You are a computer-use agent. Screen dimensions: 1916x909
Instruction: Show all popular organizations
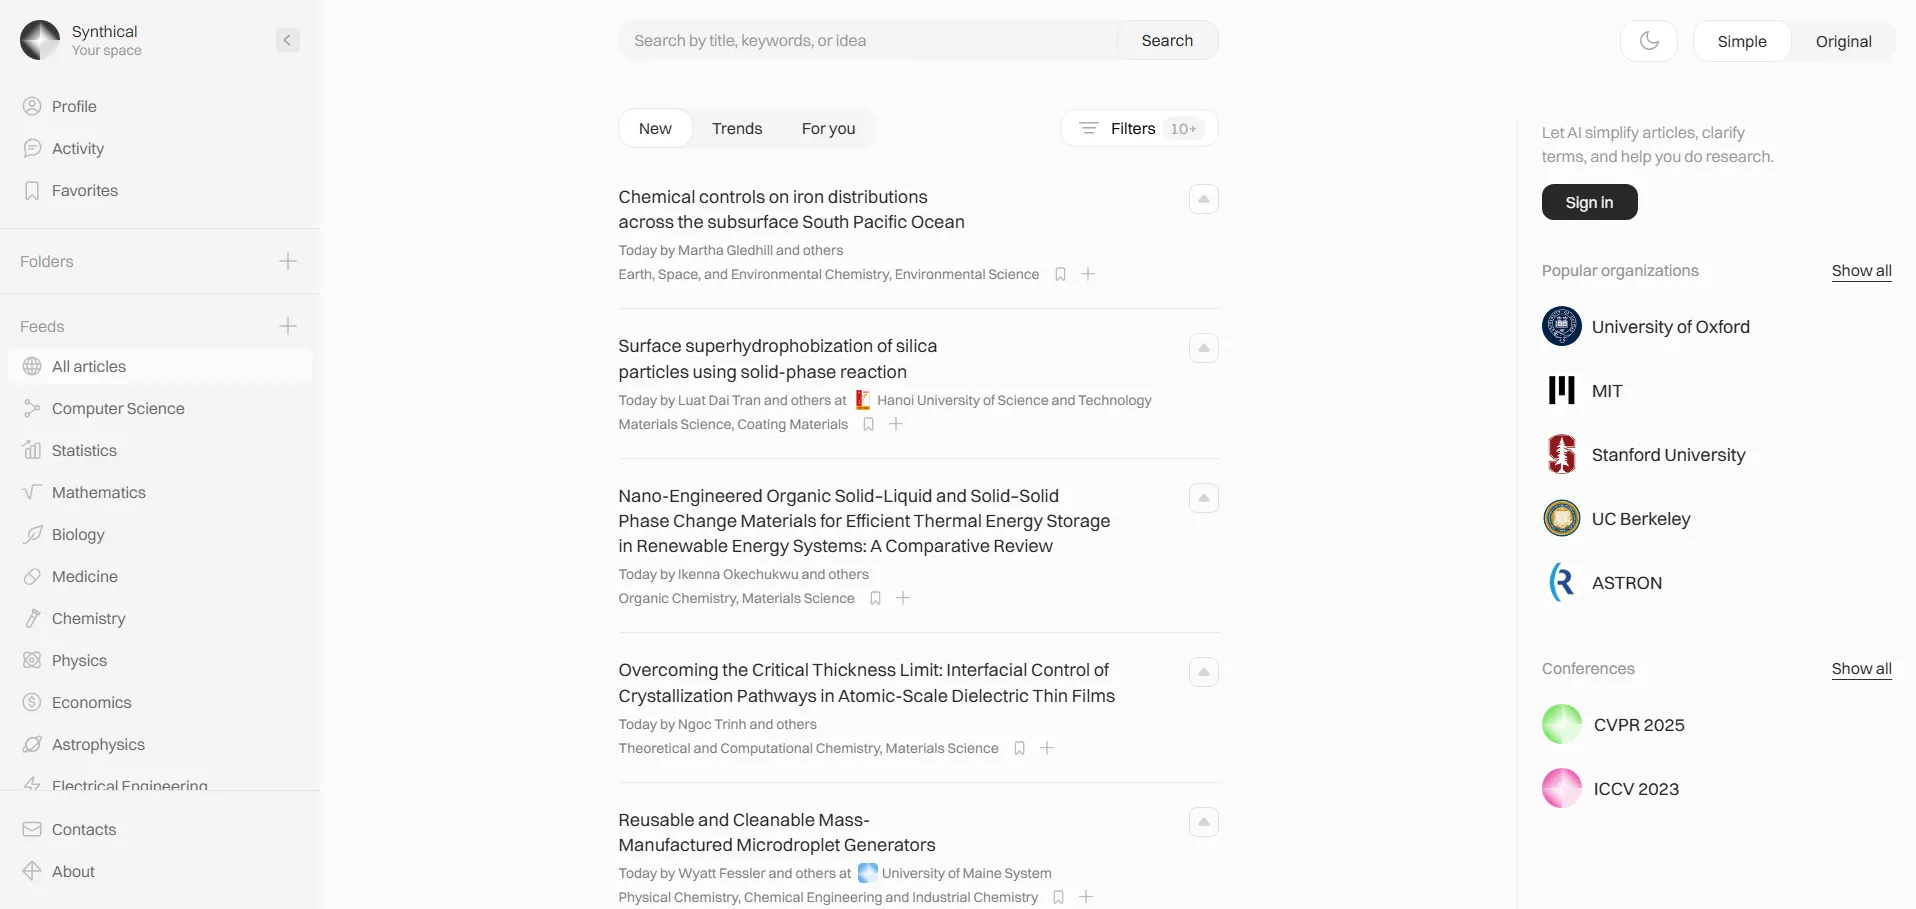click(1861, 271)
